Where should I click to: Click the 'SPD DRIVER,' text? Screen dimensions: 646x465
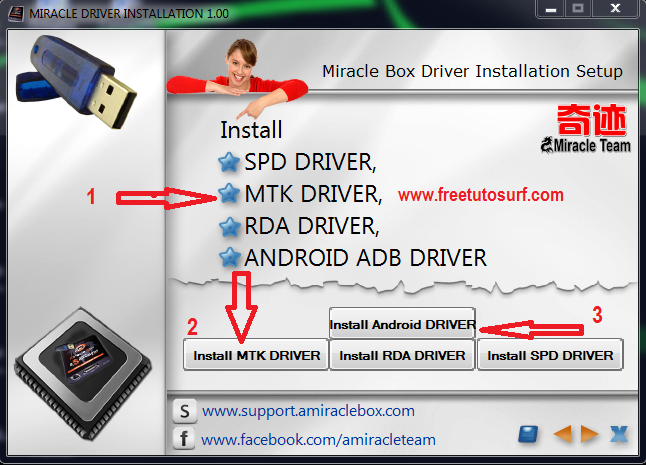pyautogui.click(x=310, y=162)
